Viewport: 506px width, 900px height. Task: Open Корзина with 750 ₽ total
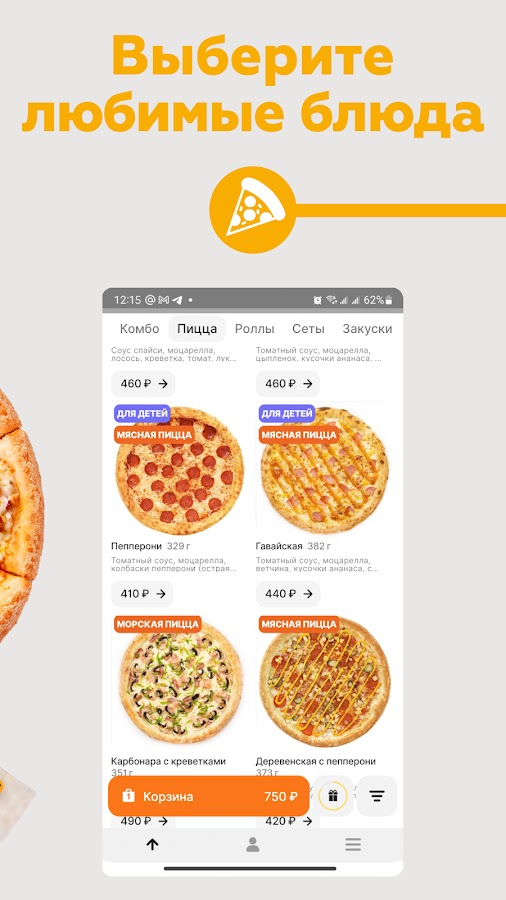(x=208, y=796)
